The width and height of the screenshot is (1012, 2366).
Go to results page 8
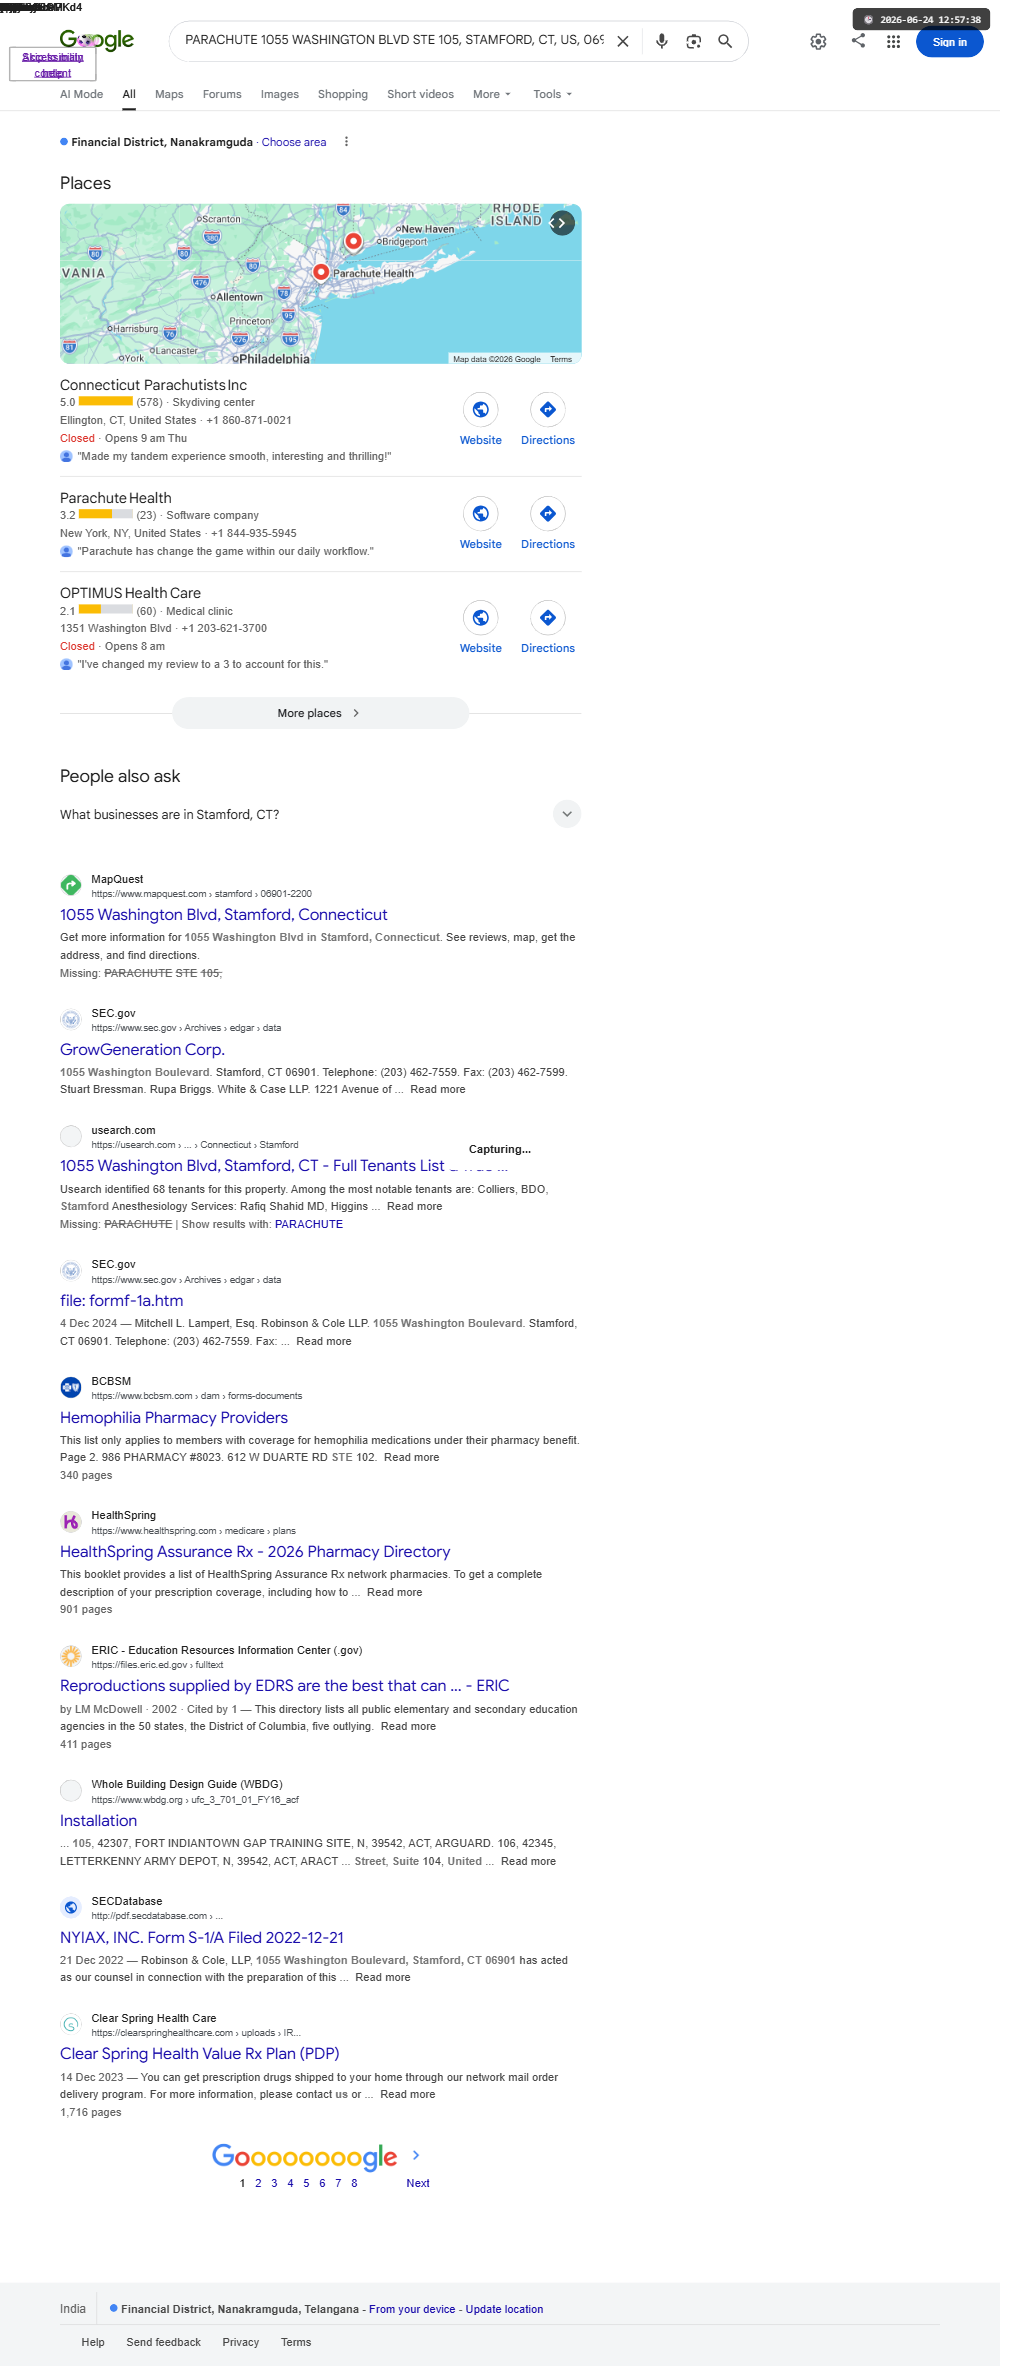pos(354,2183)
